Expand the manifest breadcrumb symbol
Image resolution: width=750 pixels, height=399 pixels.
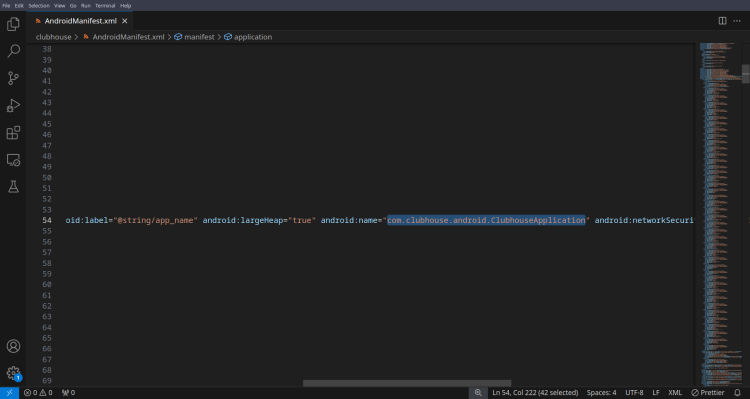pyautogui.click(x=194, y=37)
